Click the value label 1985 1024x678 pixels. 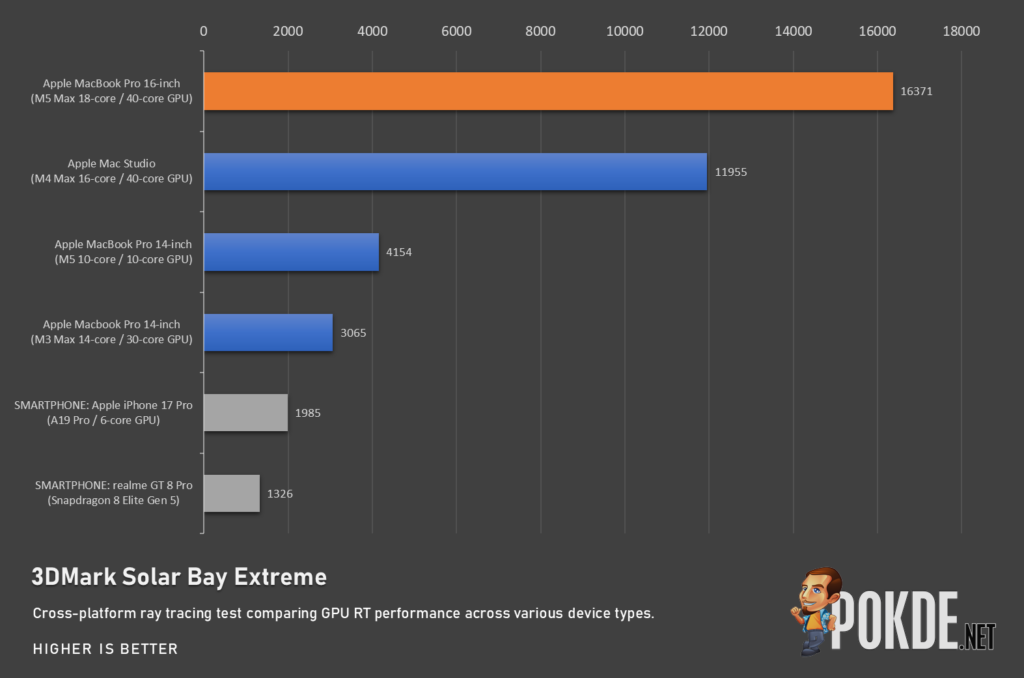point(308,413)
